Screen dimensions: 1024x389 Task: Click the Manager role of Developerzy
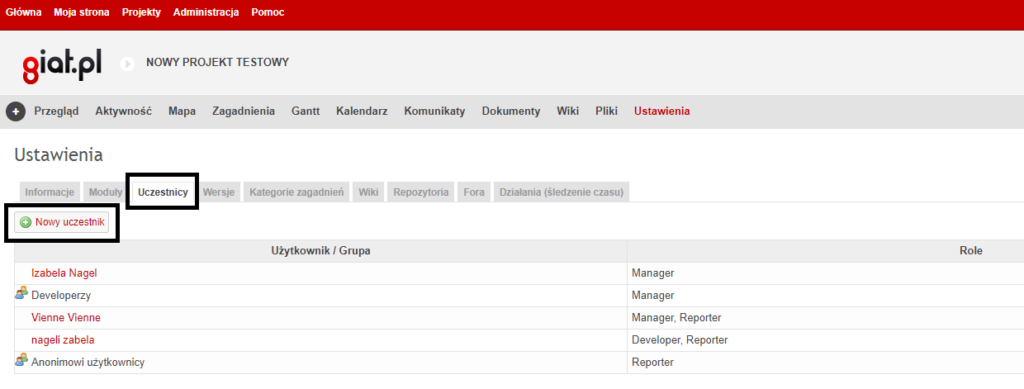(652, 295)
